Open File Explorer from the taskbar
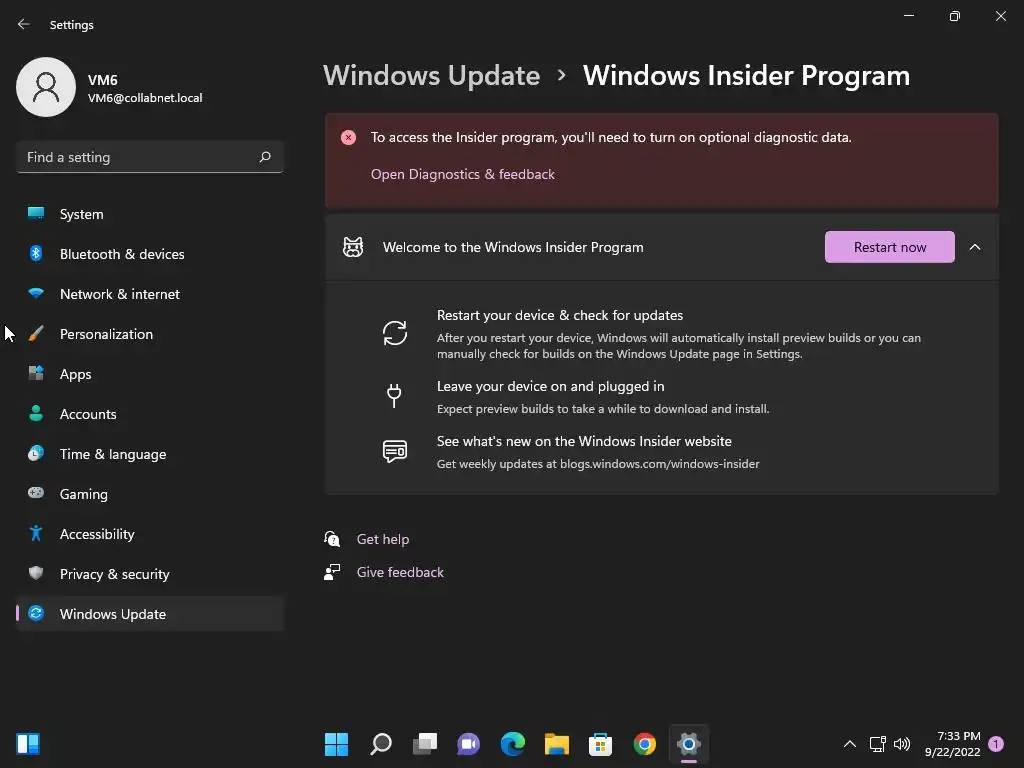This screenshot has height=768, width=1024. click(557, 744)
